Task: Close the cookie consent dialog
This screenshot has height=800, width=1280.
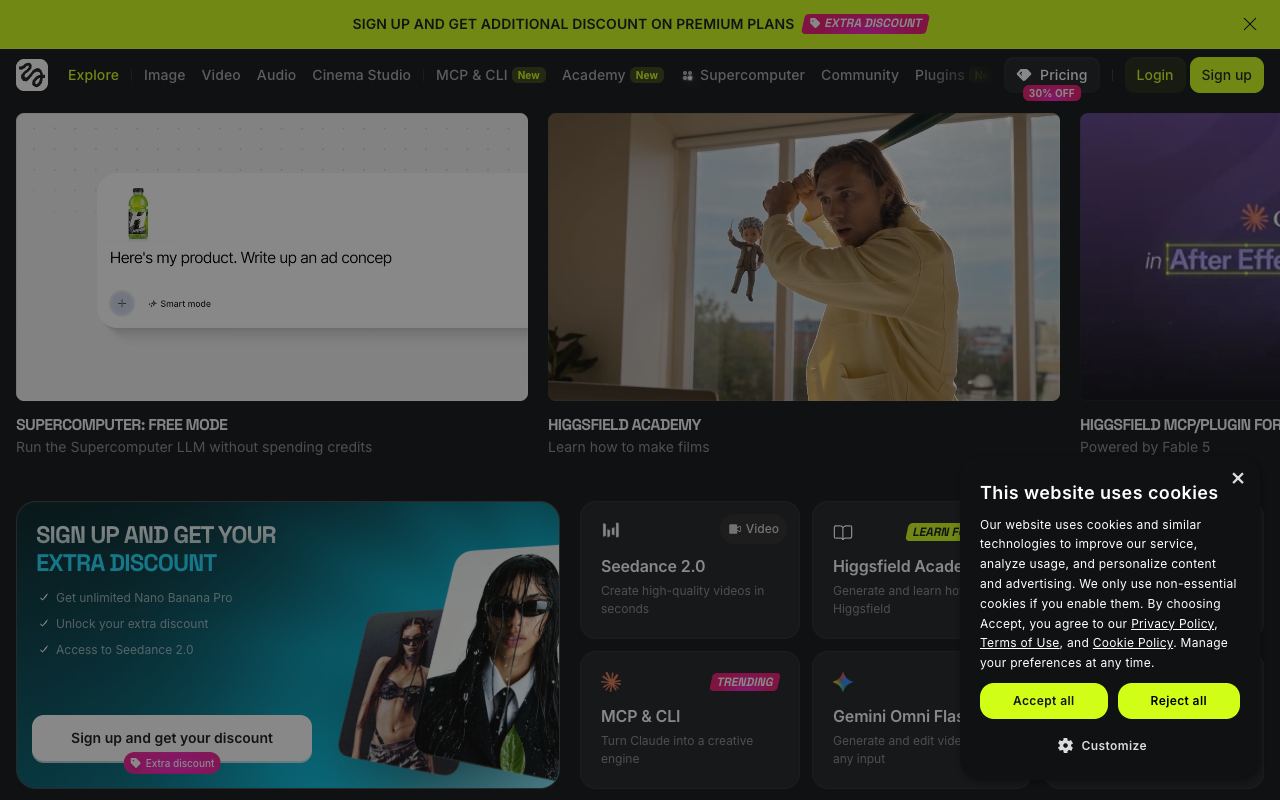Action: tap(1238, 478)
